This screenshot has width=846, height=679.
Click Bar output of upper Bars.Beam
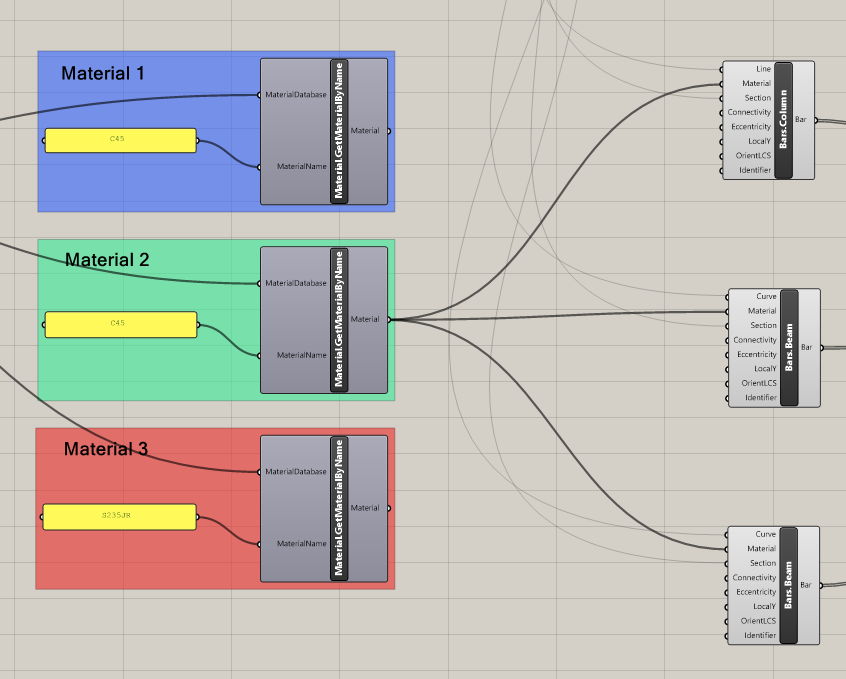click(806, 347)
